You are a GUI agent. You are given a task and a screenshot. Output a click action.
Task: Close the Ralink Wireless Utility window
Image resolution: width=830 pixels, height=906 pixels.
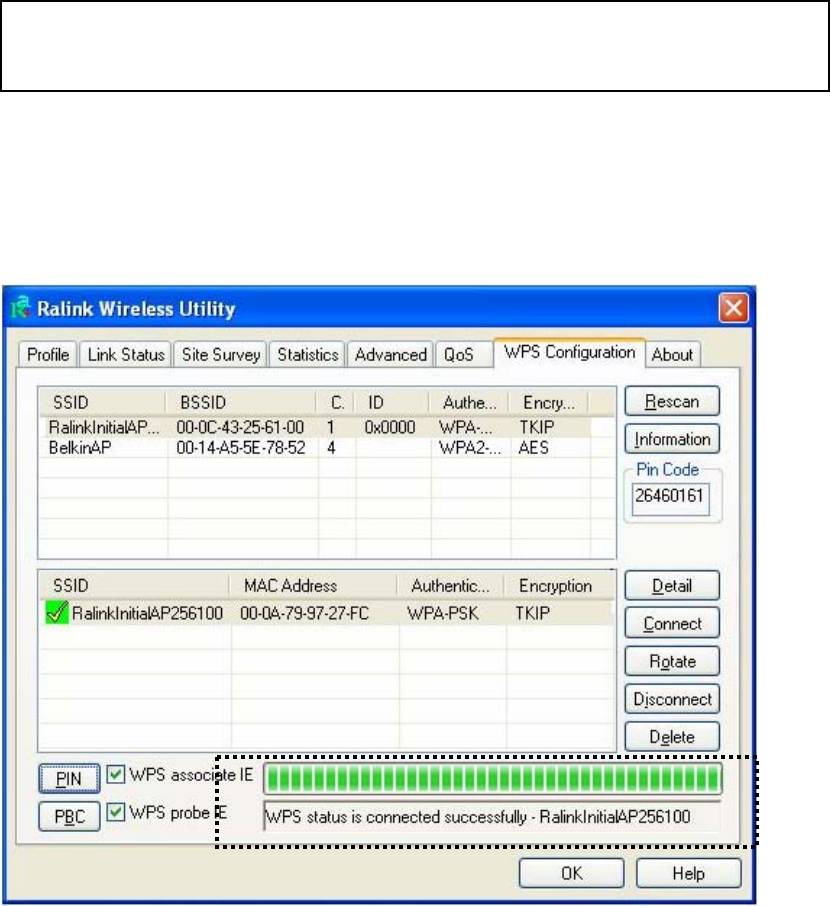tap(733, 307)
